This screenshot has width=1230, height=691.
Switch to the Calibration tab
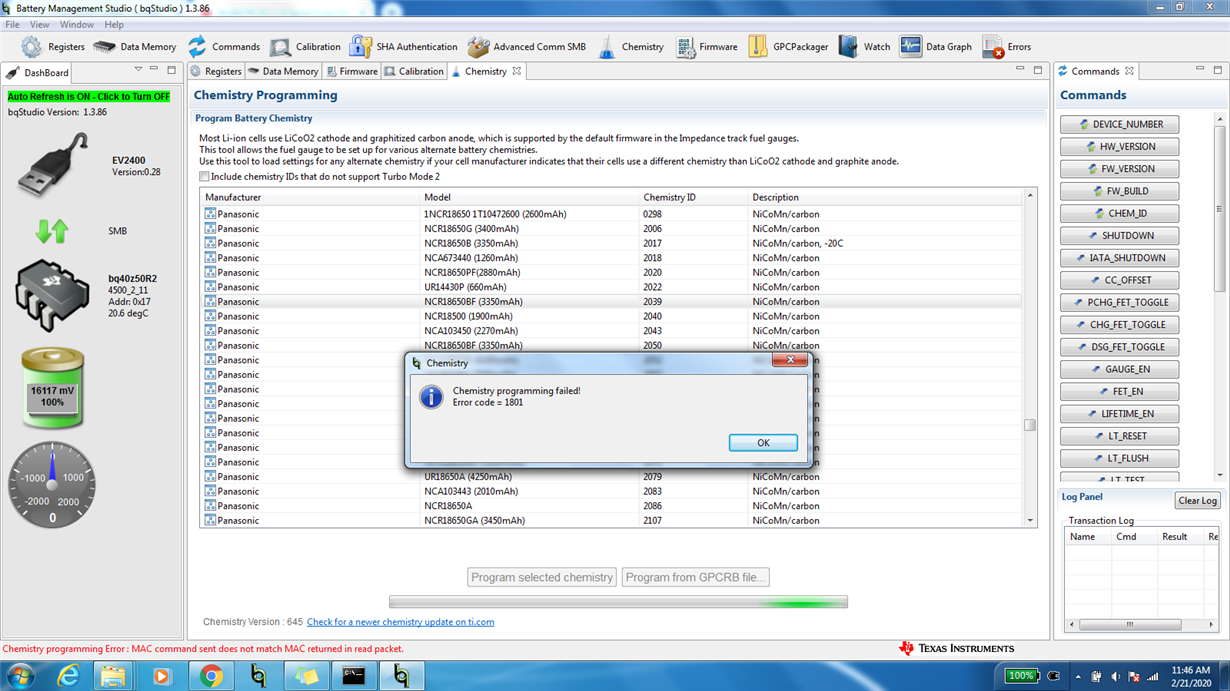[x=414, y=71]
